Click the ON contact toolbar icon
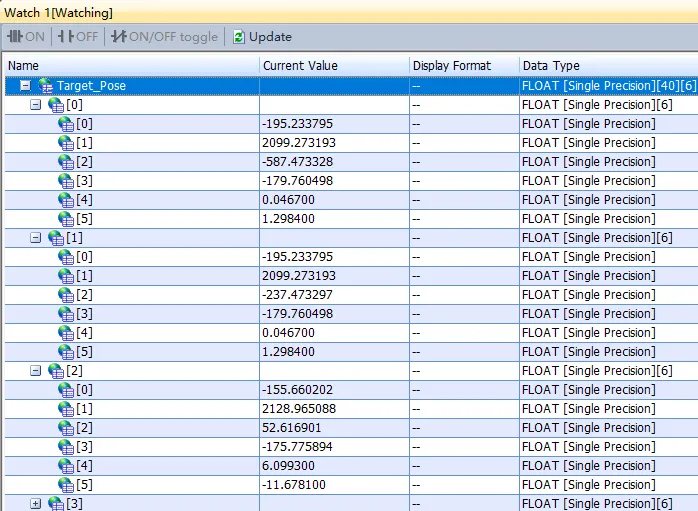 [15, 37]
